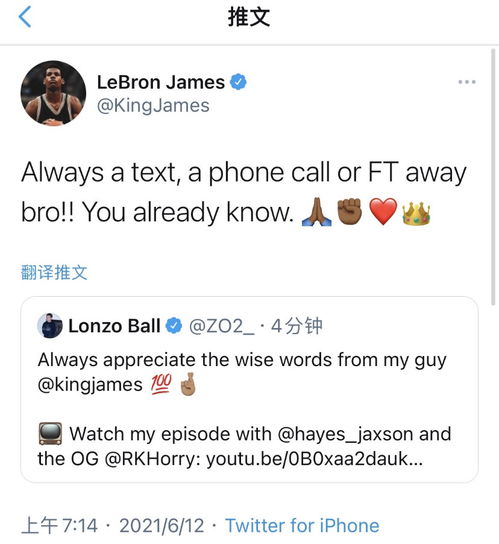
Task: Tap the 2021/6/12 tweet timestamp
Action: (x=162, y=526)
